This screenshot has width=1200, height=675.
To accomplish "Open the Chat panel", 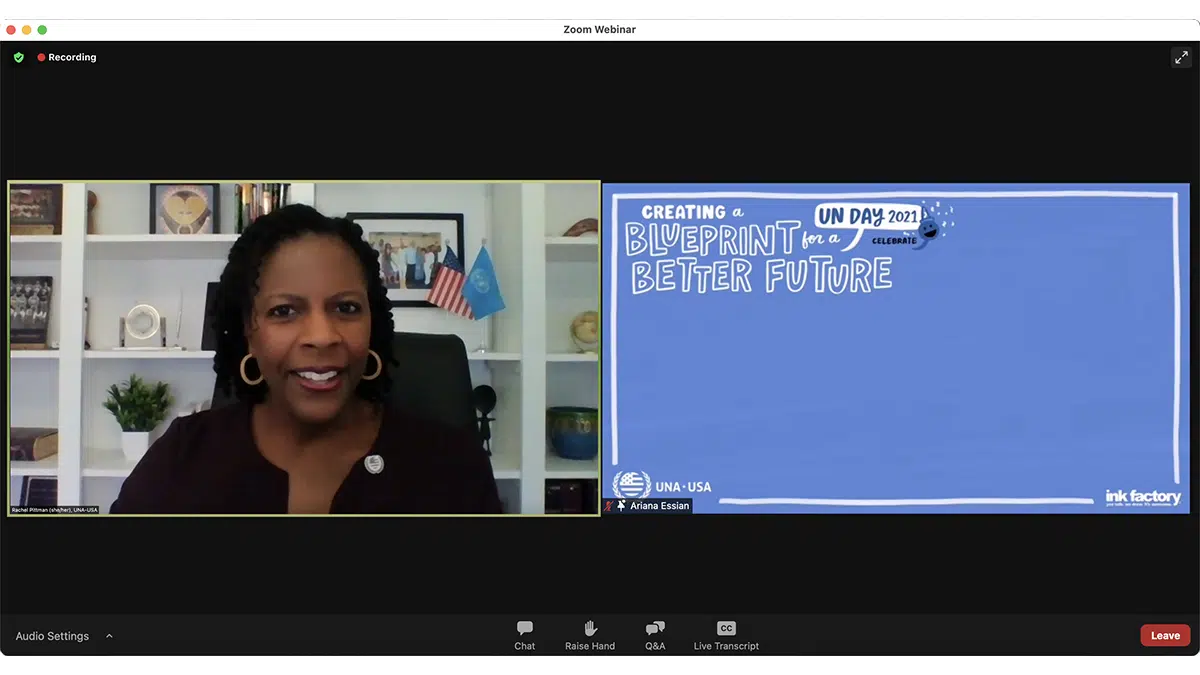I will (x=524, y=635).
